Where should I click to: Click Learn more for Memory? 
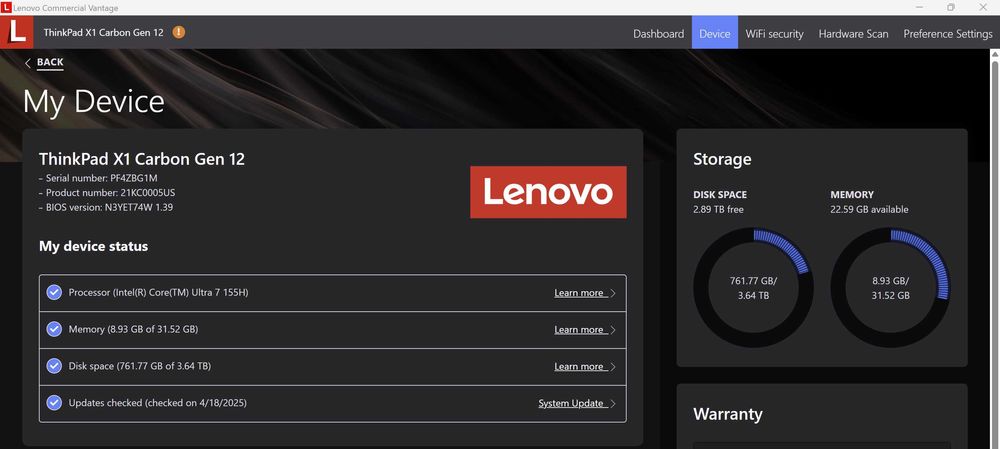579,330
